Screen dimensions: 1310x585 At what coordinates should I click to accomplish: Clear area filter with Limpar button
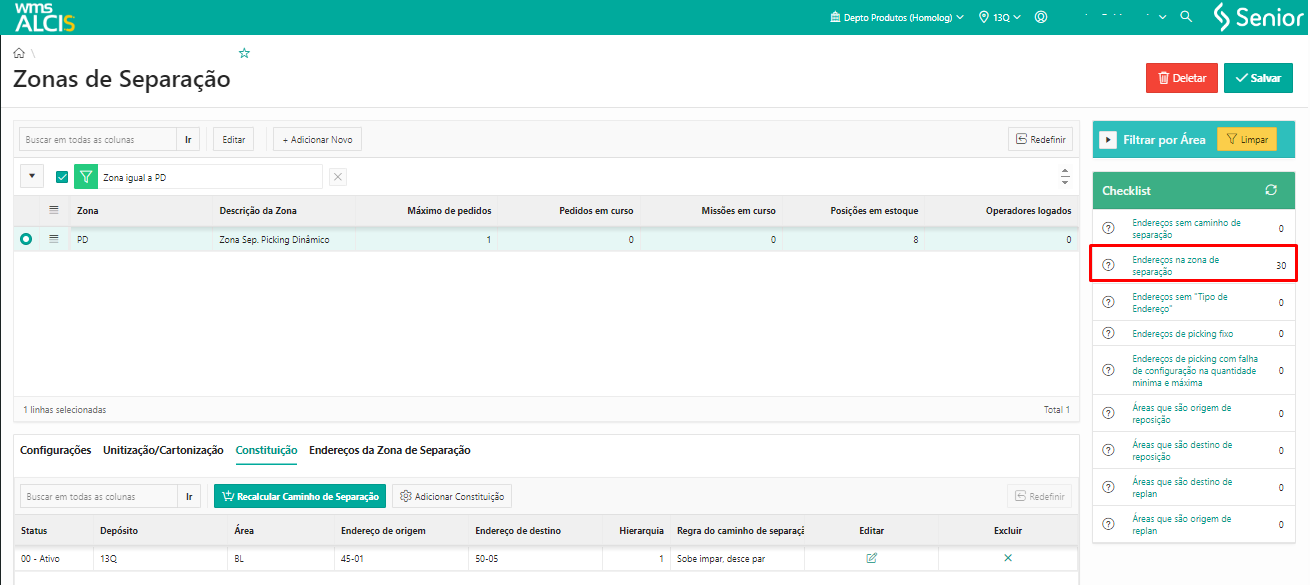click(x=1247, y=140)
